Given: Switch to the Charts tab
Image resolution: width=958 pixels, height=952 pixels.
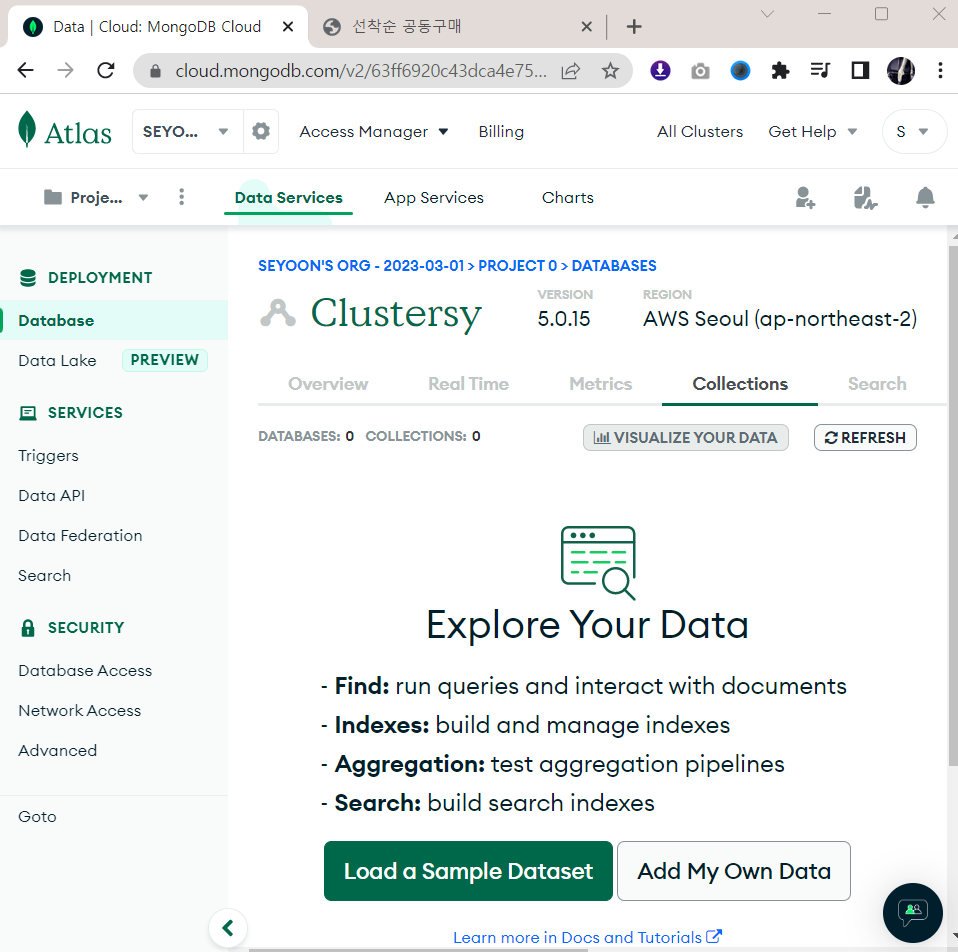Looking at the screenshot, I should point(568,197).
